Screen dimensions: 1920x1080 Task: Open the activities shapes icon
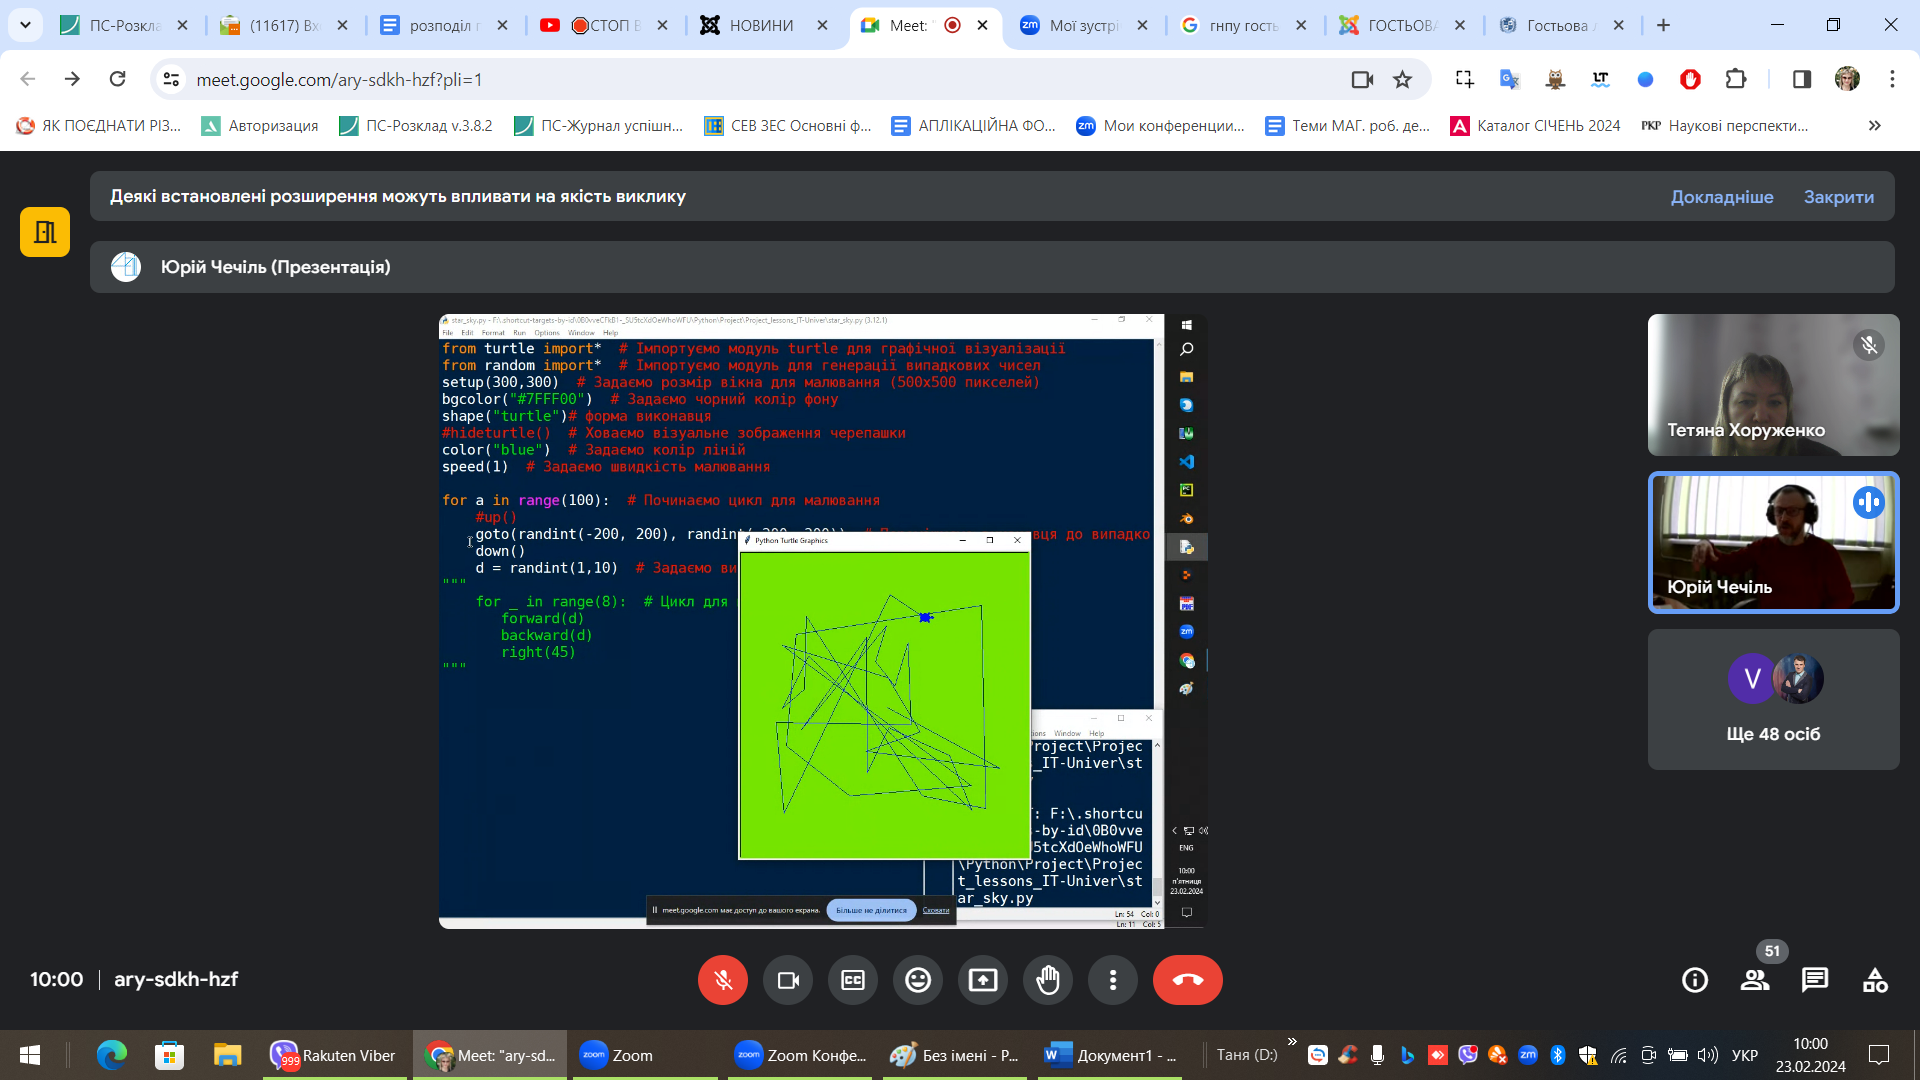click(x=1875, y=980)
